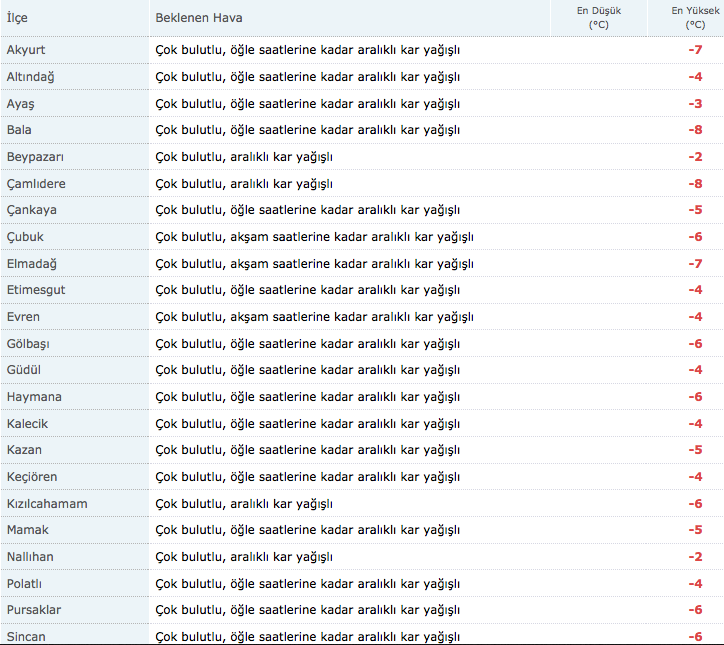724x645 pixels.
Task: Select the Altındağ district name
Action: (x=31, y=77)
